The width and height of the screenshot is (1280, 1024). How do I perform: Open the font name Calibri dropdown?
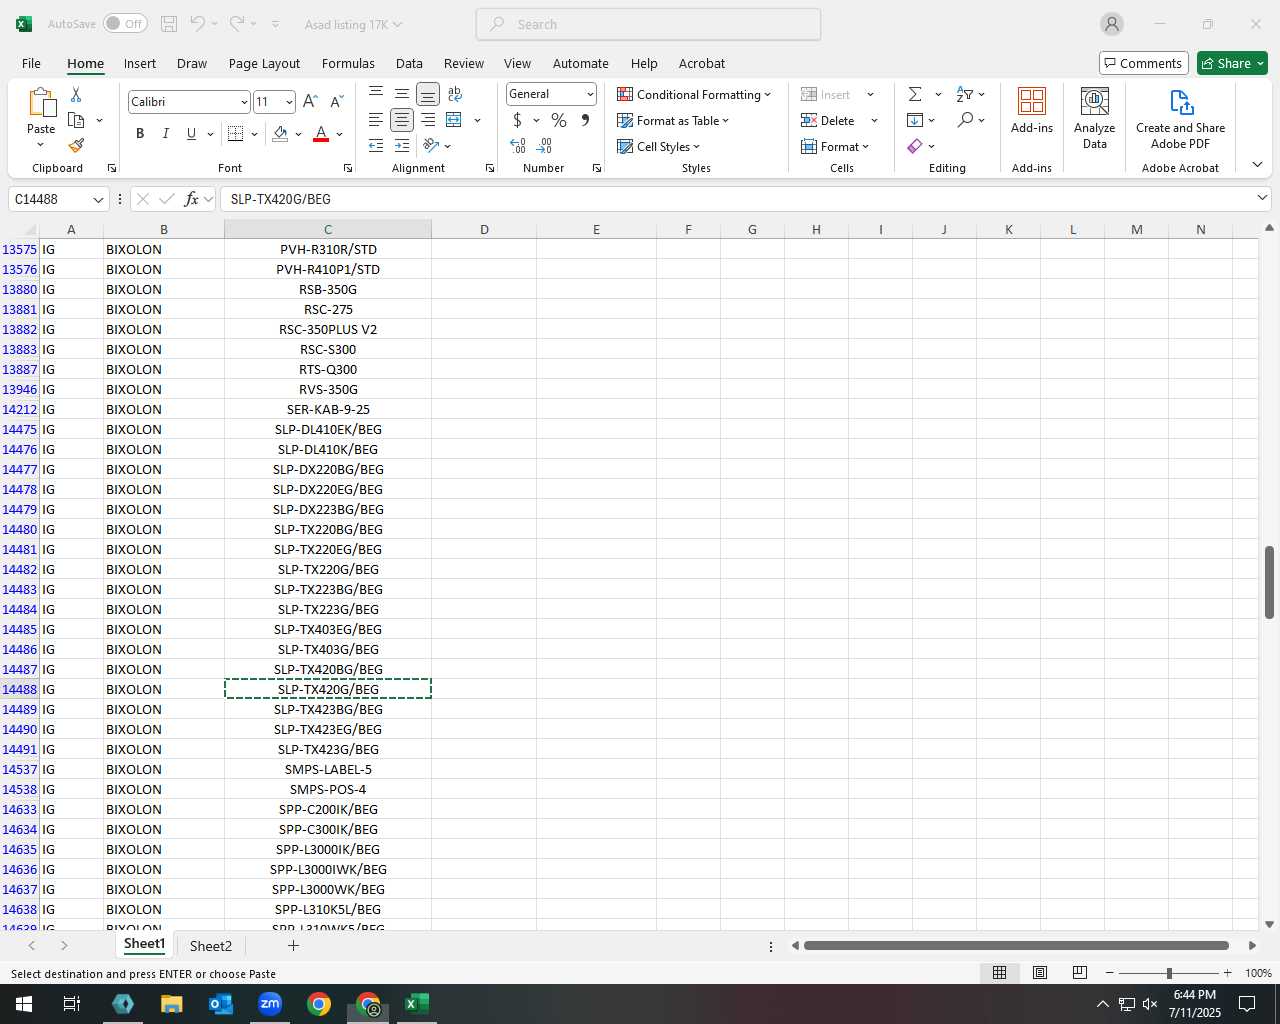243,102
